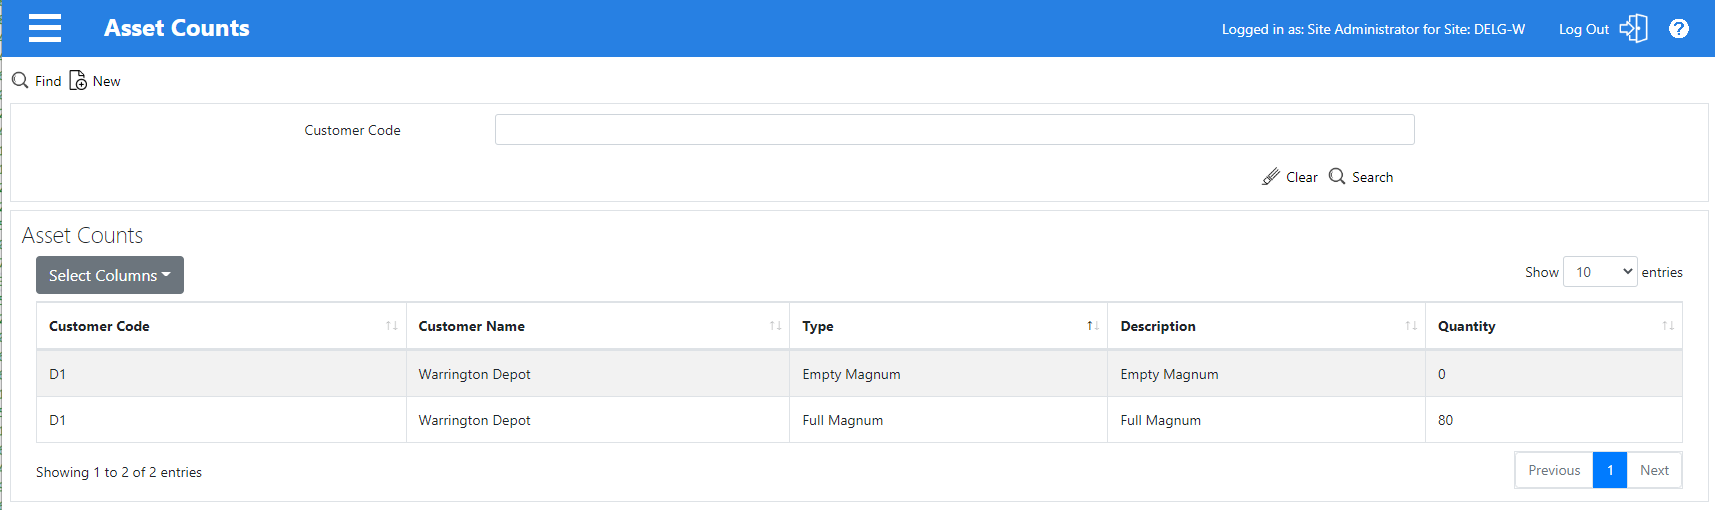Click the Clear eraser icon
Screen dimensions: 1715x510
click(x=1271, y=177)
